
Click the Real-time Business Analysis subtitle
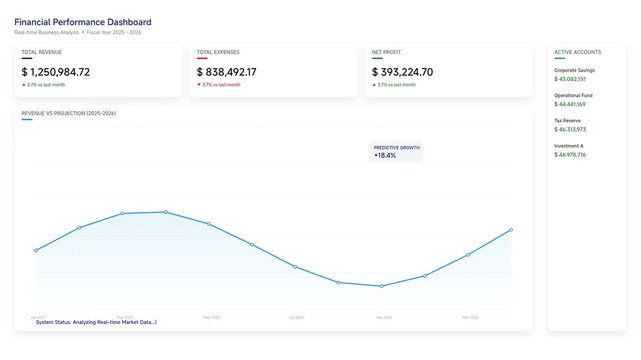point(47,32)
